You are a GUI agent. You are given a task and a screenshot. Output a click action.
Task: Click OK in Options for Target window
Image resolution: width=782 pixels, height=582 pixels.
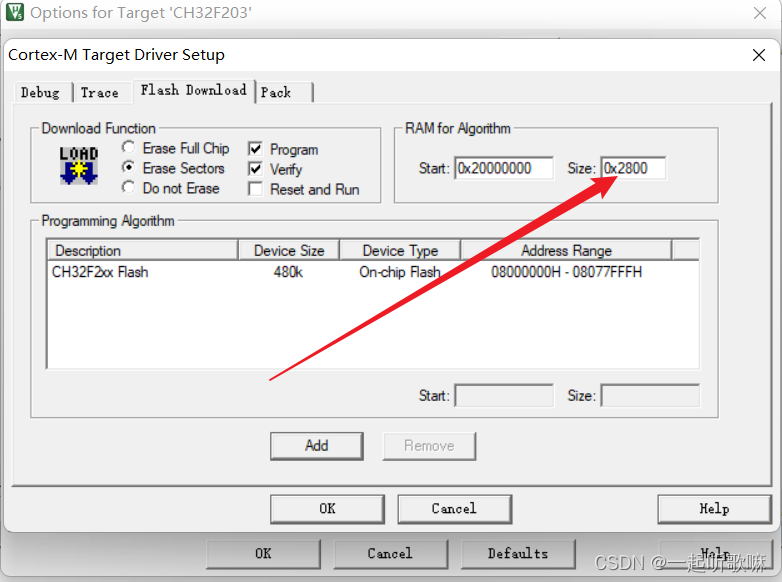(x=263, y=554)
